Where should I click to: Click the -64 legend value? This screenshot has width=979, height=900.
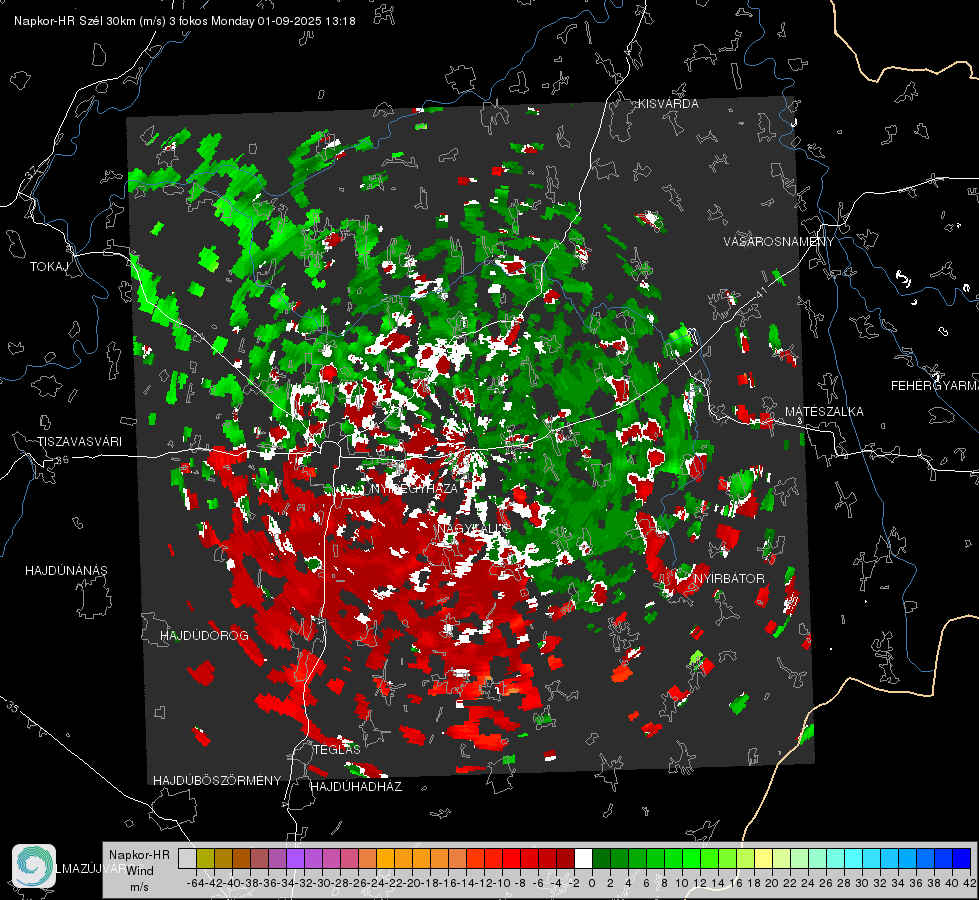tap(195, 883)
